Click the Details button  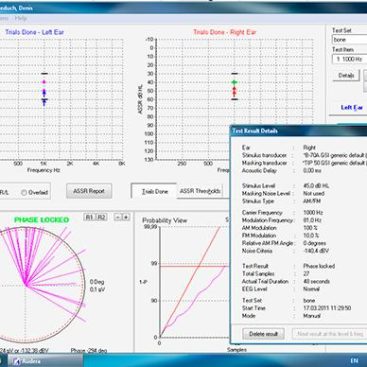346,75
